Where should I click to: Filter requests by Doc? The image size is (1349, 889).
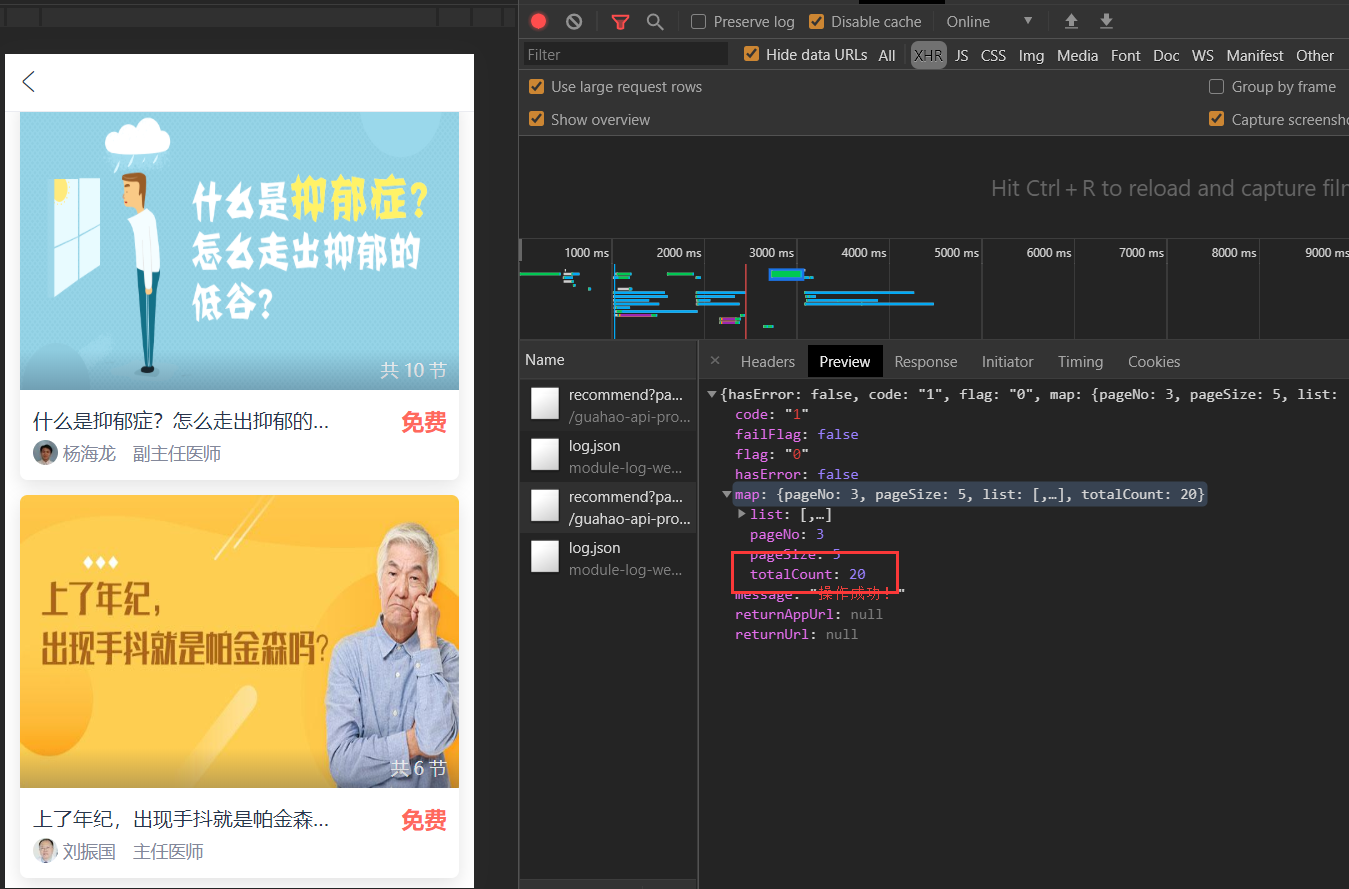(1166, 55)
